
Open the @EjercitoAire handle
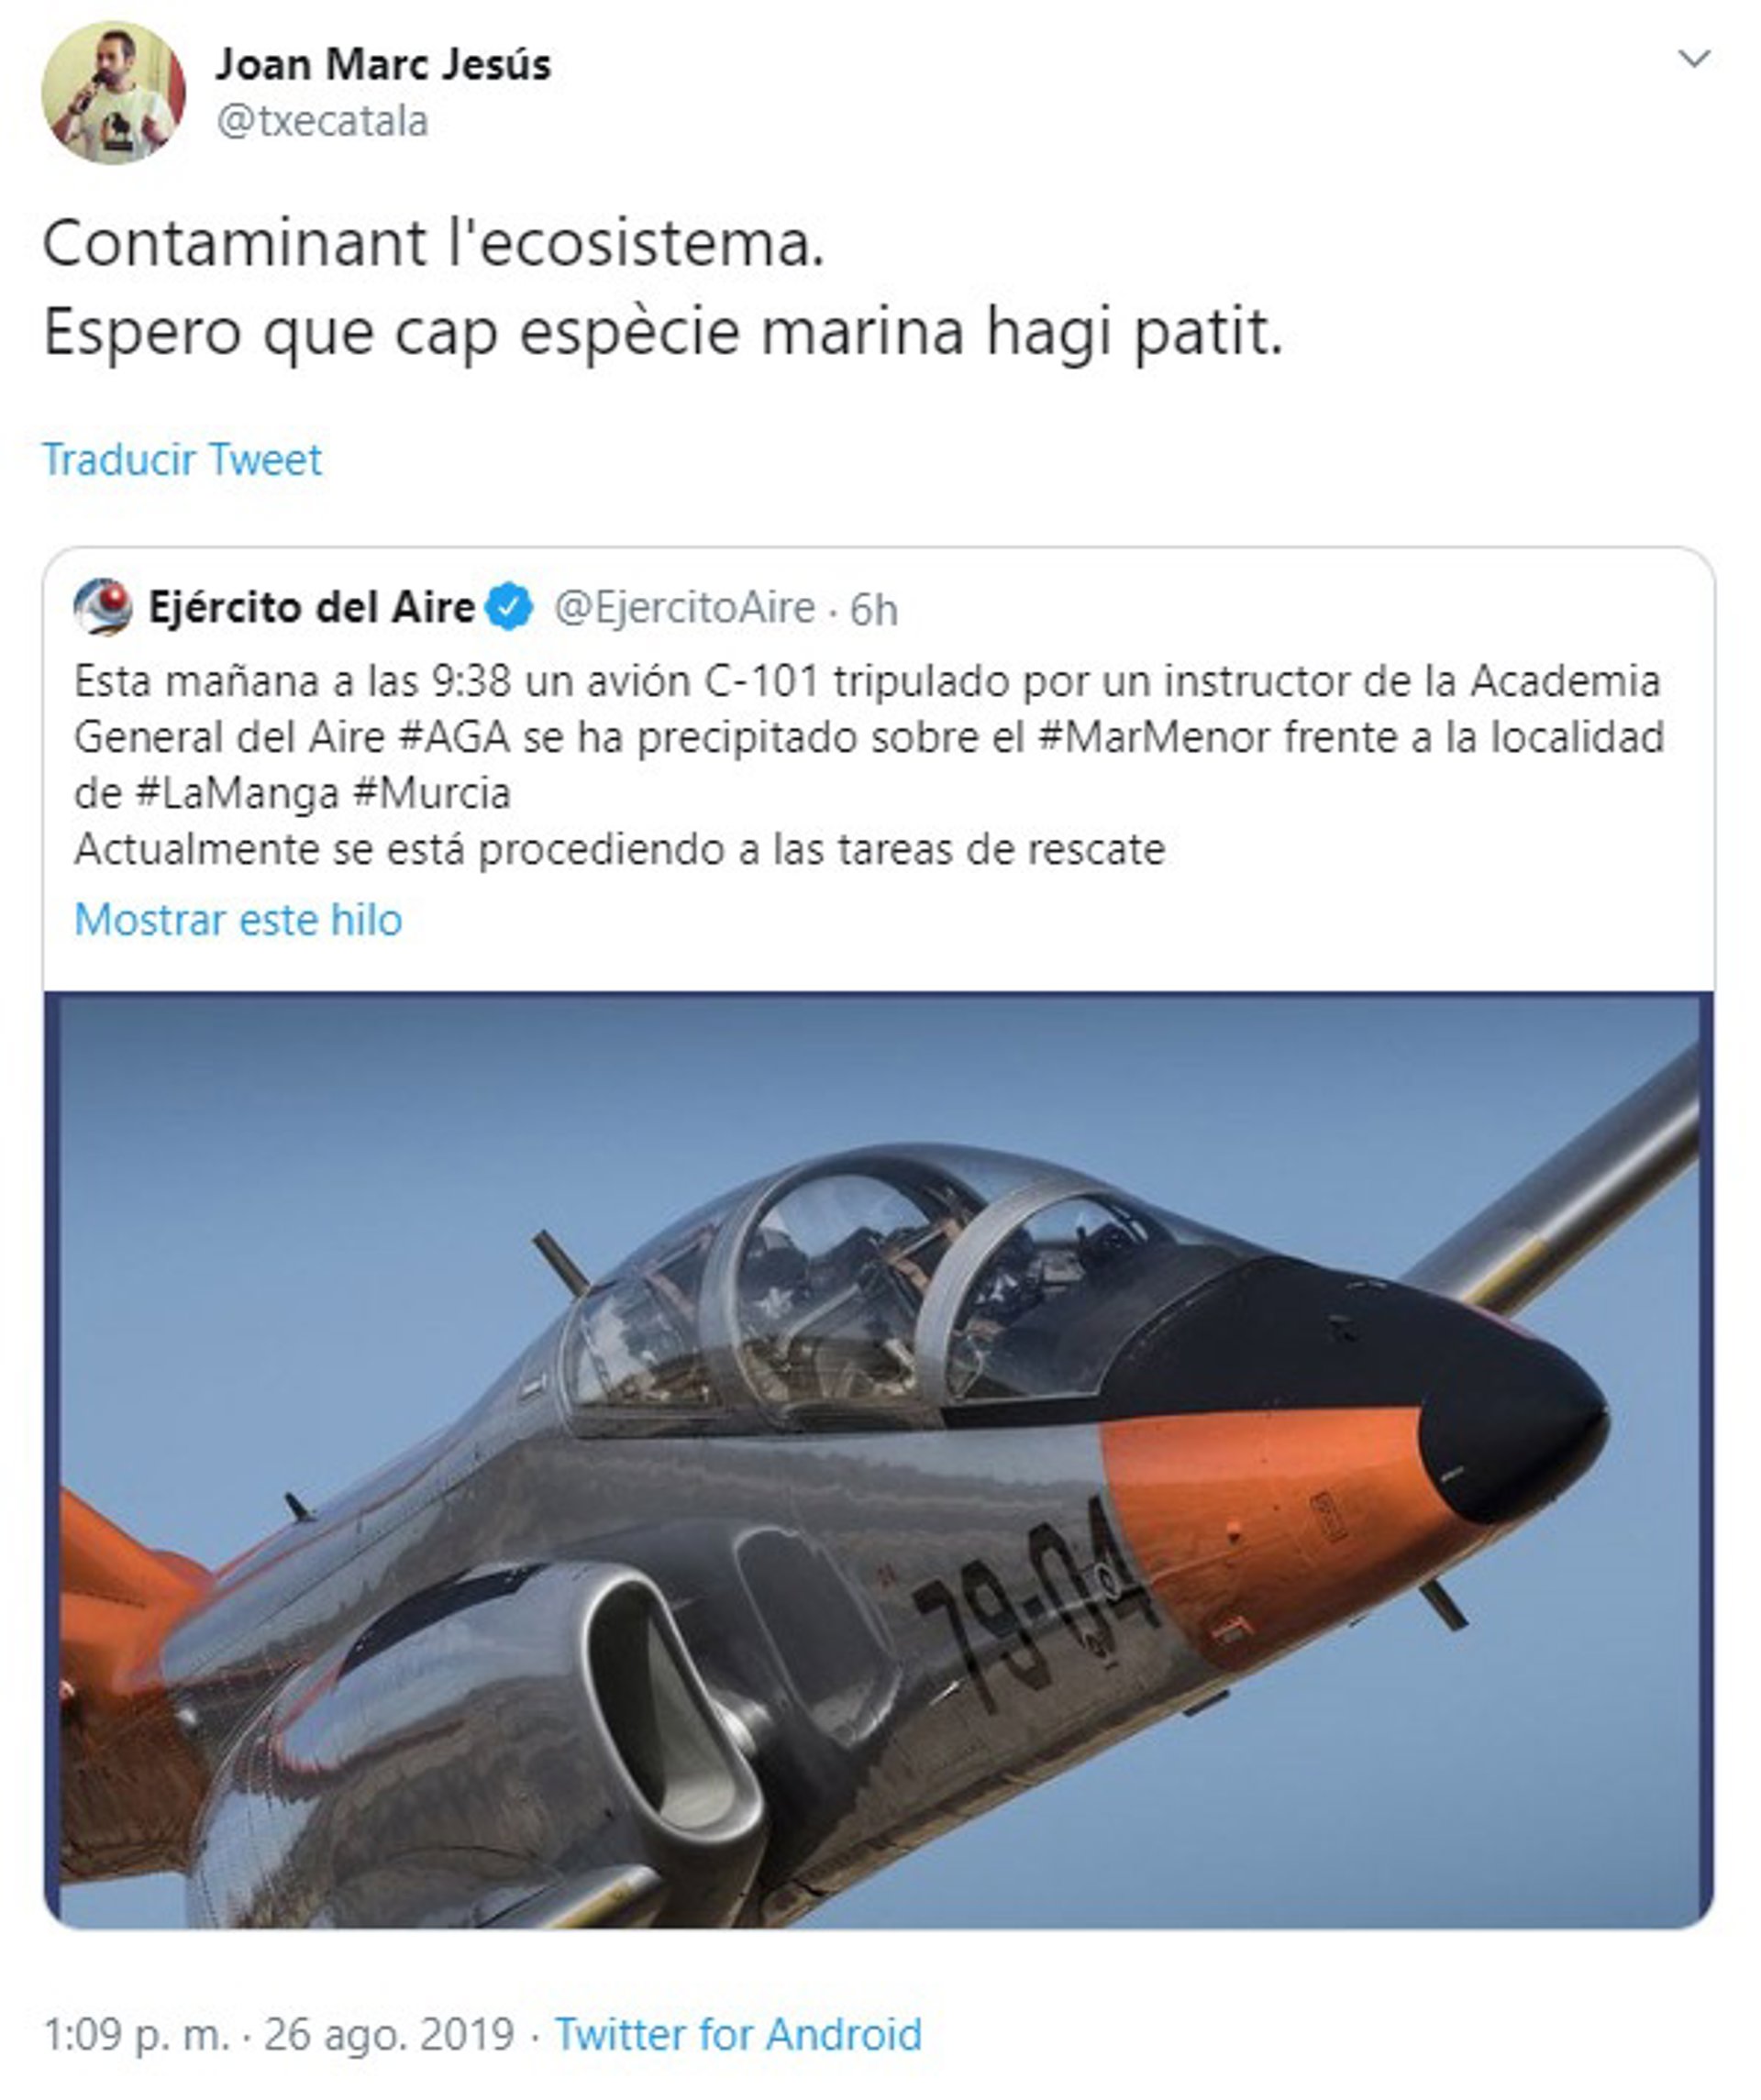click(684, 608)
